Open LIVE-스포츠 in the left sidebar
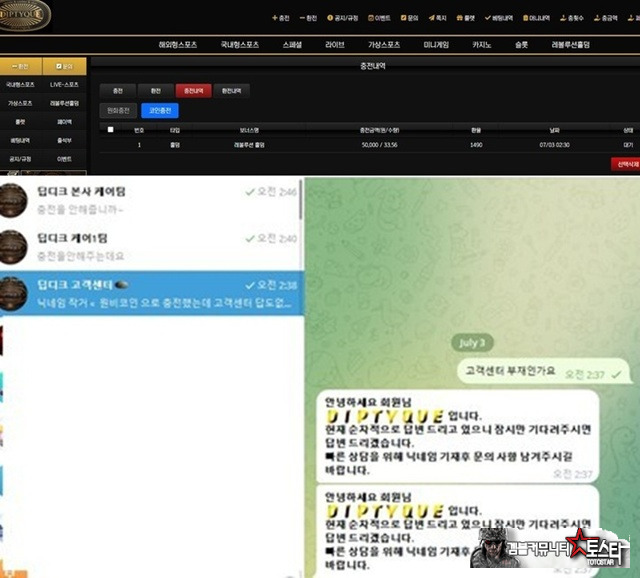The width and height of the screenshot is (640, 578). (64, 84)
